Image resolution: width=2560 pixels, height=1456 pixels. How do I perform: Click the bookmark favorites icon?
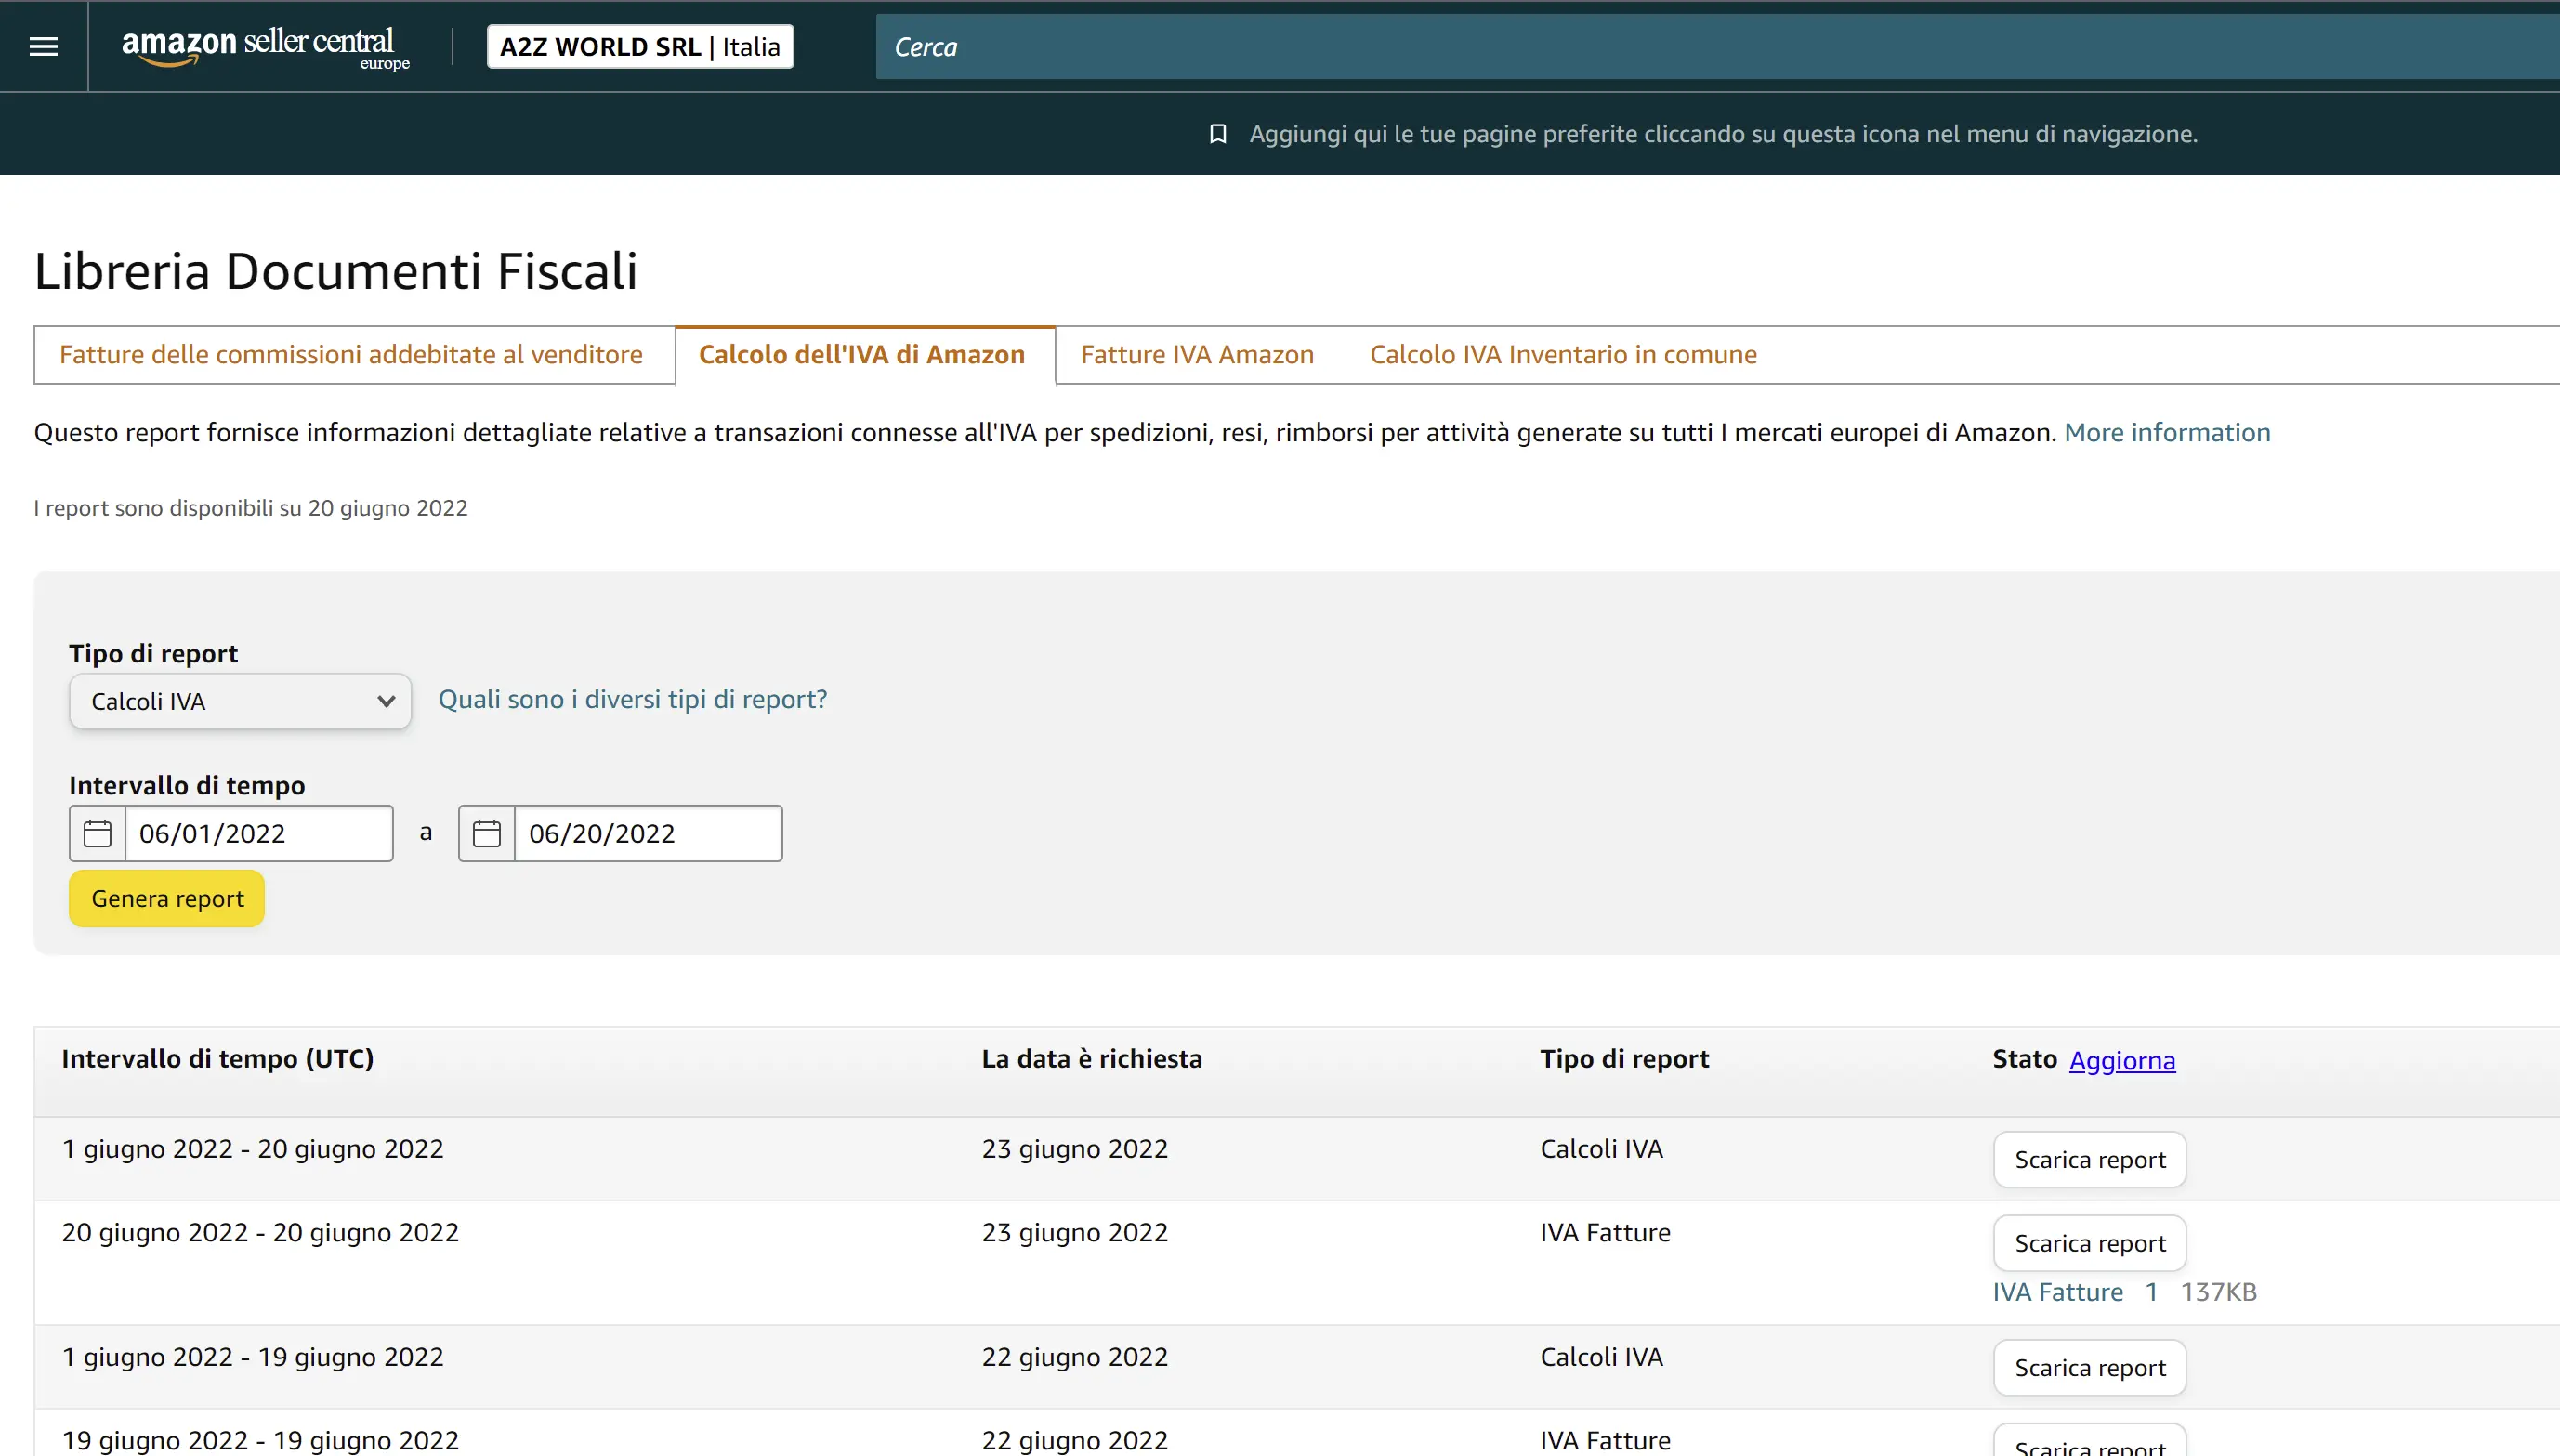coord(1217,133)
